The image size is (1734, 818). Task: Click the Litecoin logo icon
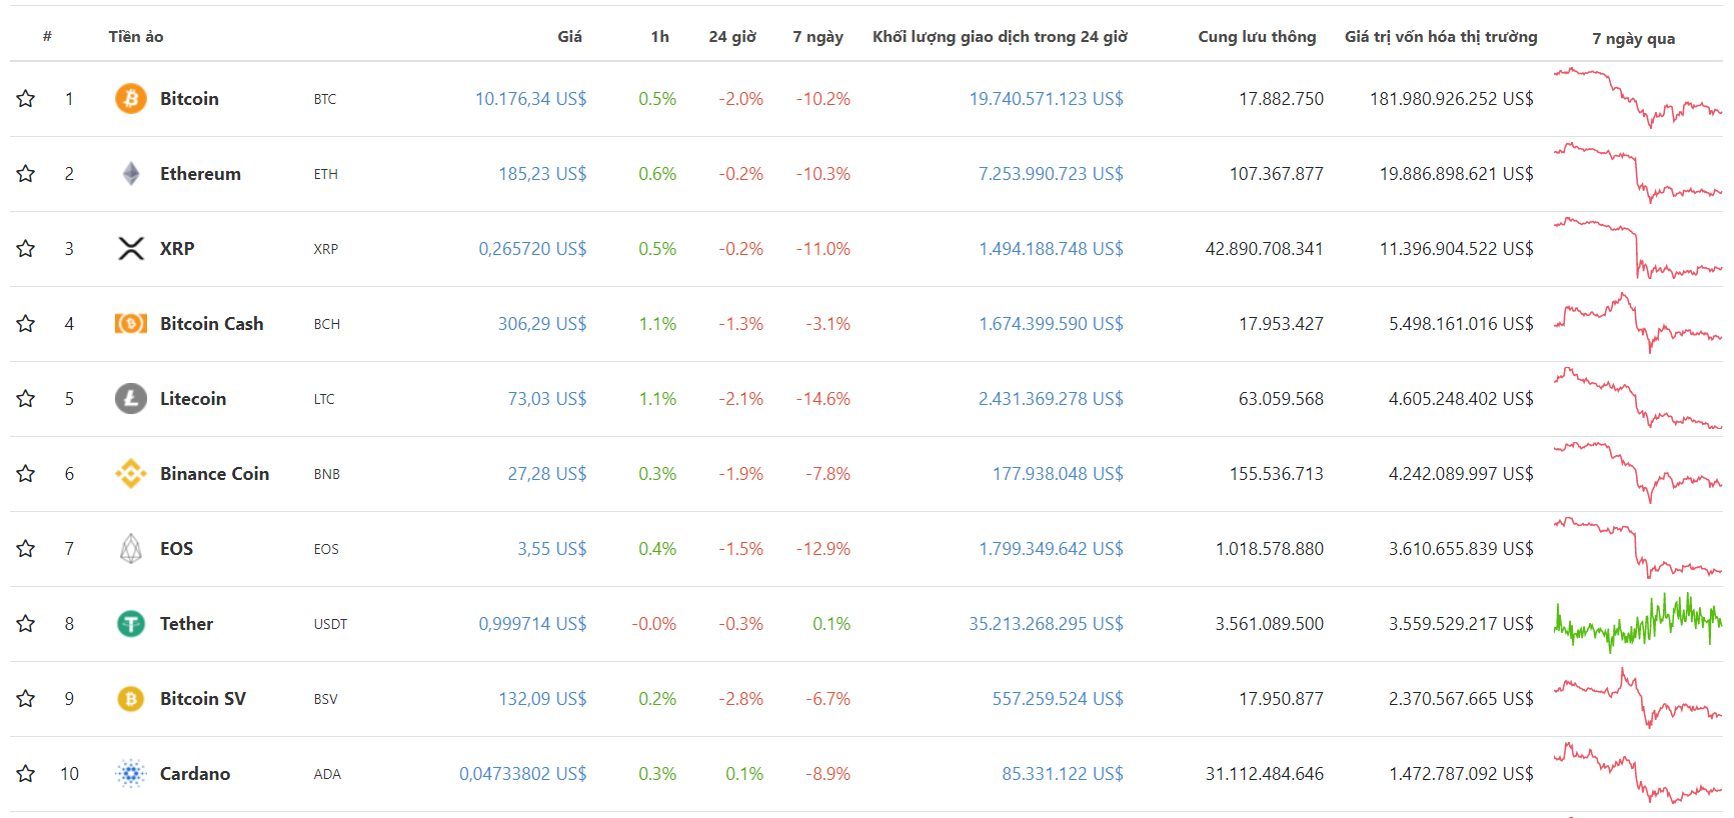coord(131,398)
